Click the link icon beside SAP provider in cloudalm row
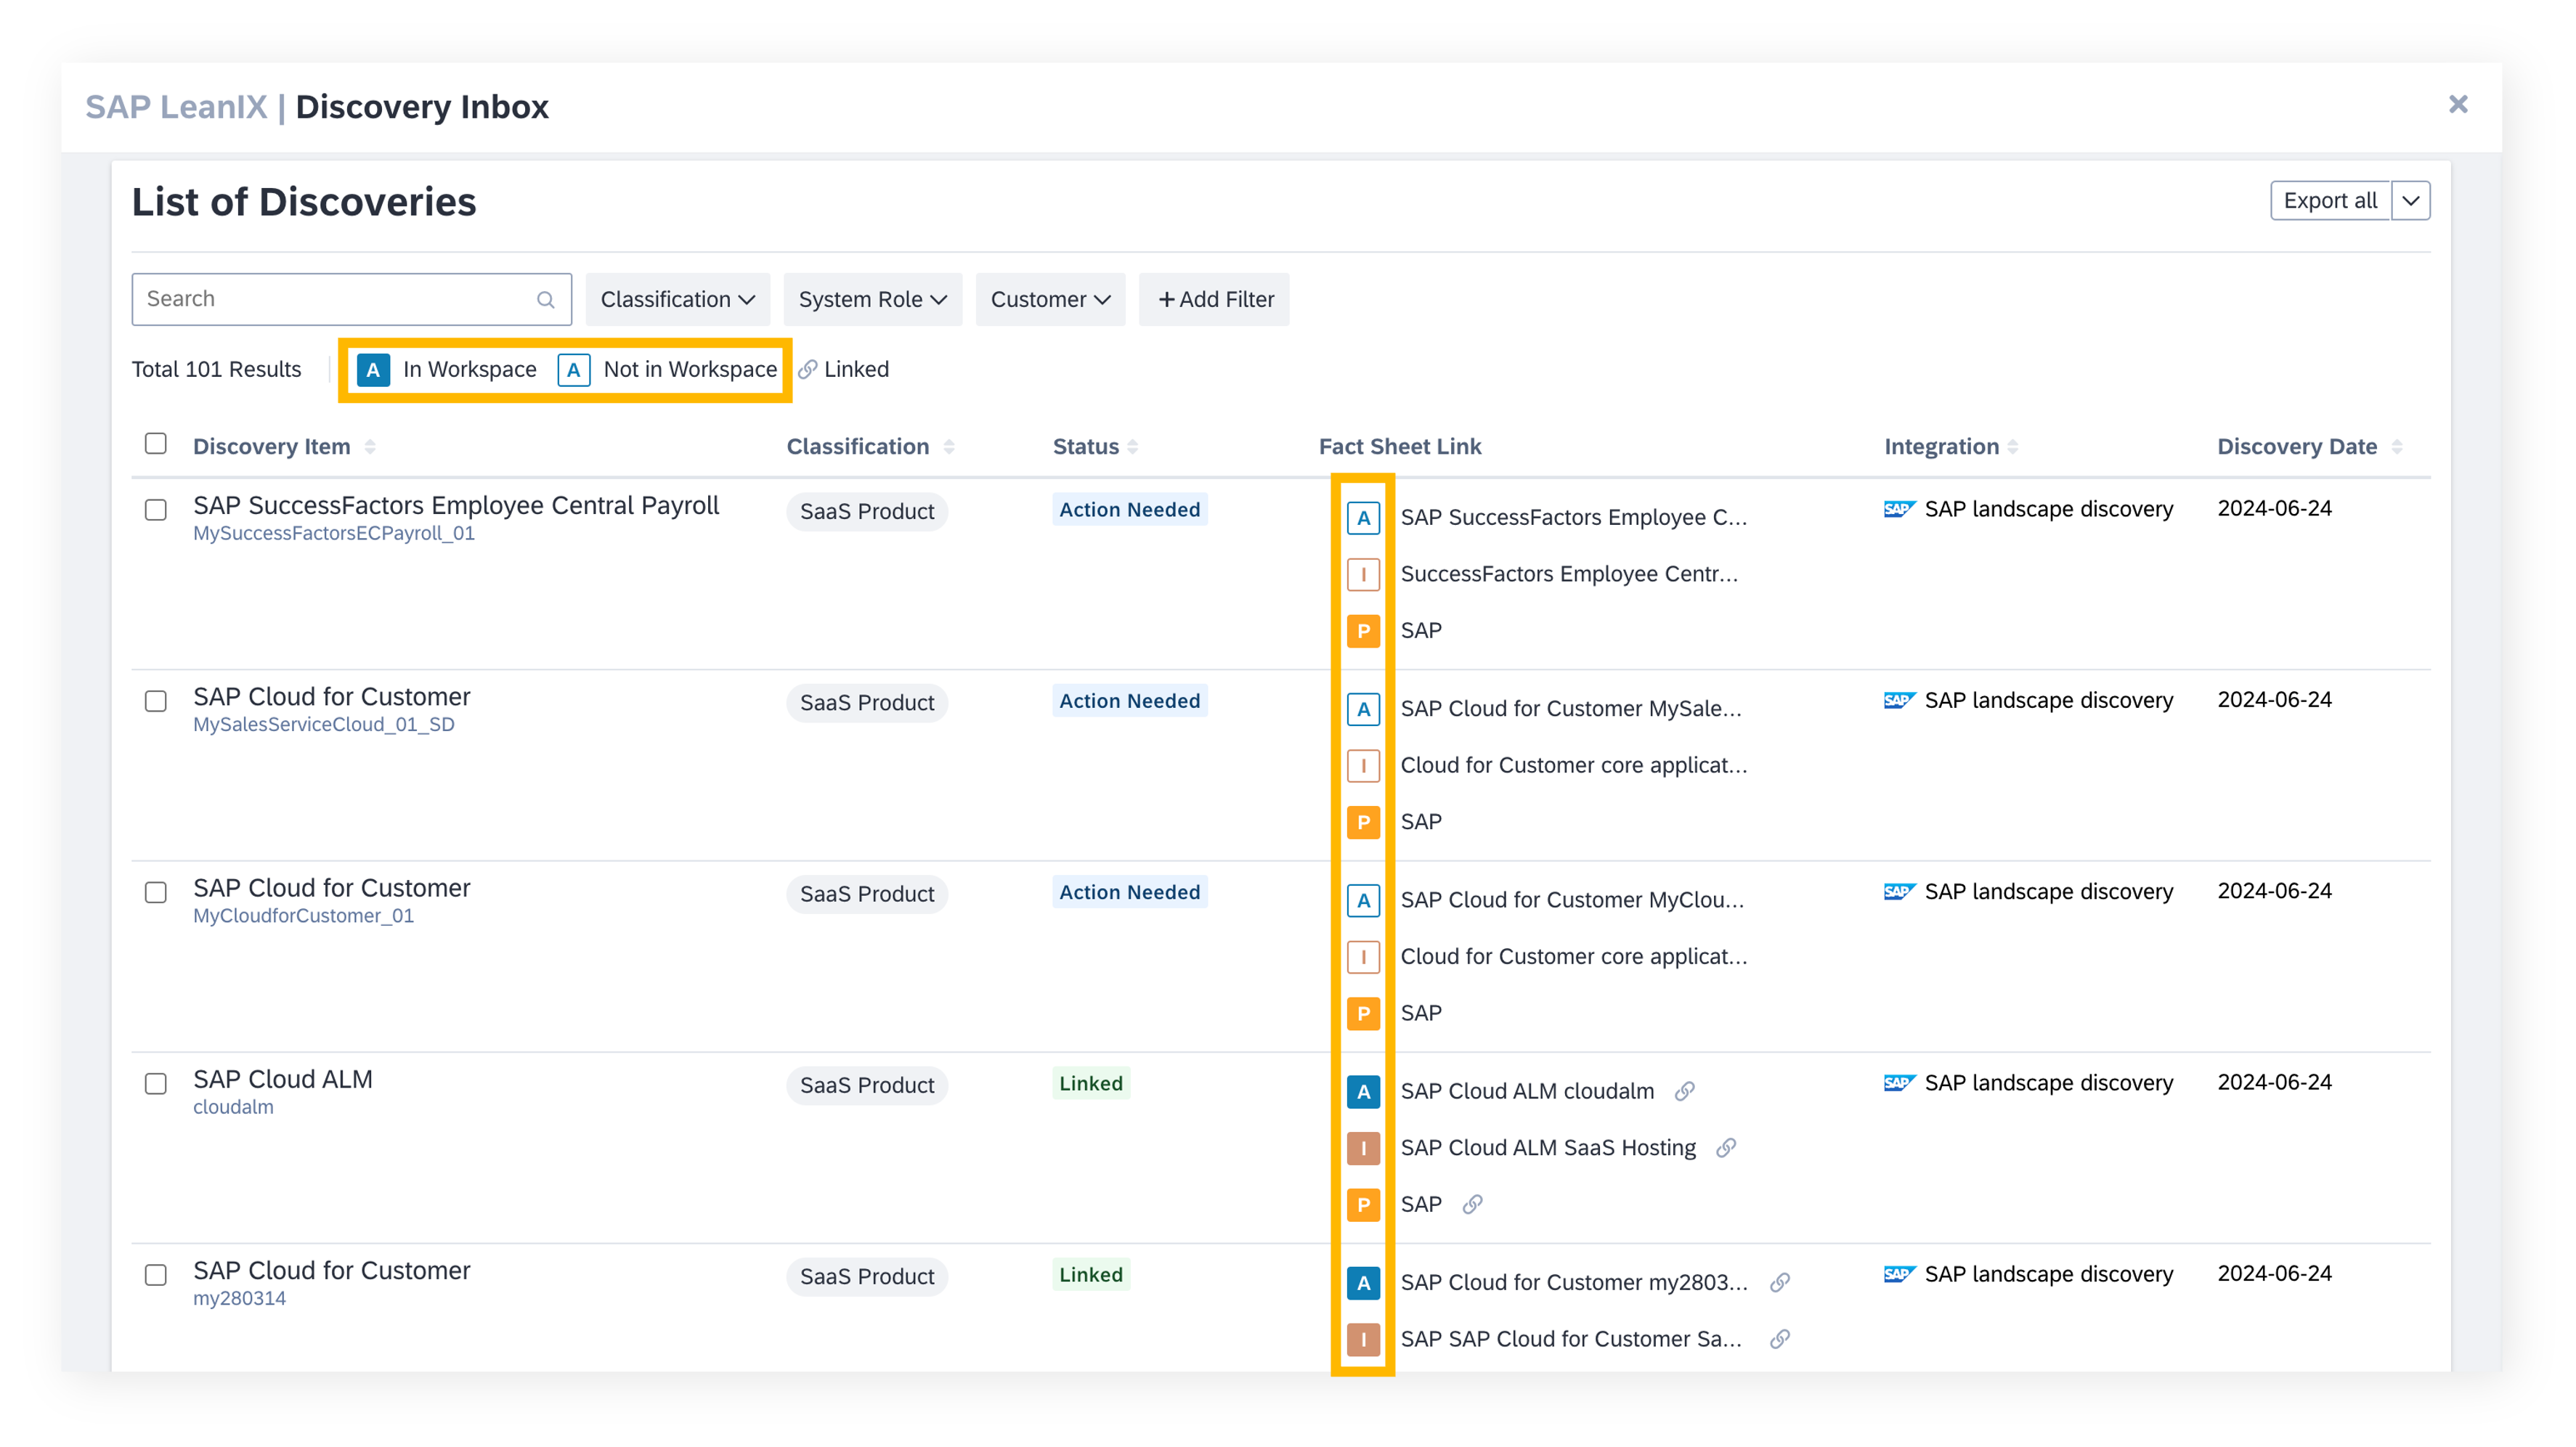This screenshot has width=2576, height=1447. point(1472,1204)
